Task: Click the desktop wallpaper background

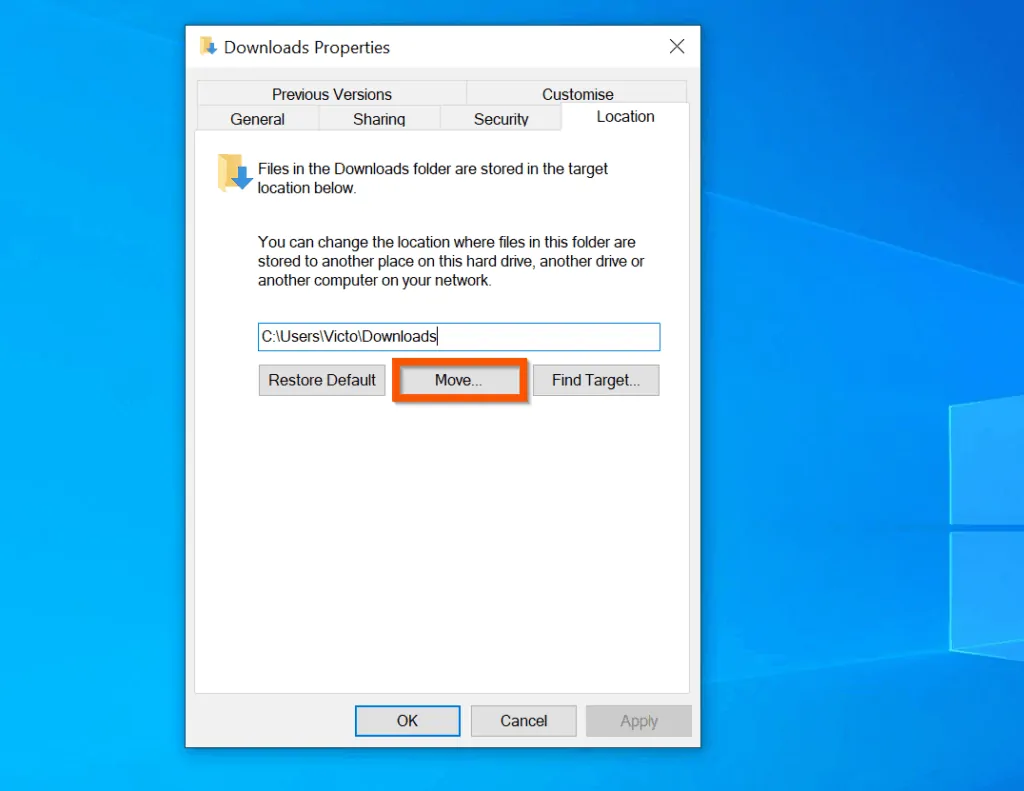Action: [90, 400]
